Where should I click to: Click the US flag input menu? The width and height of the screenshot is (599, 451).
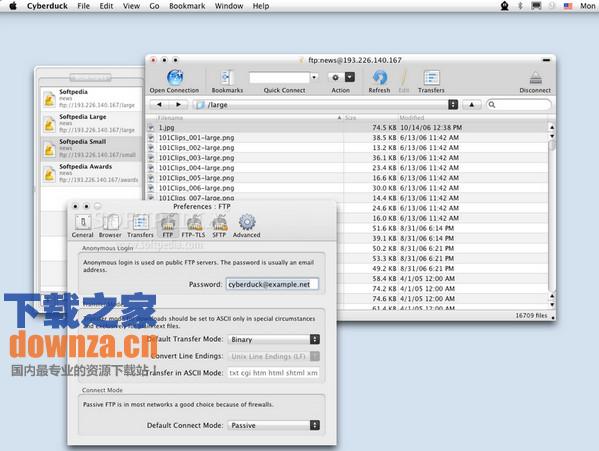568,6
